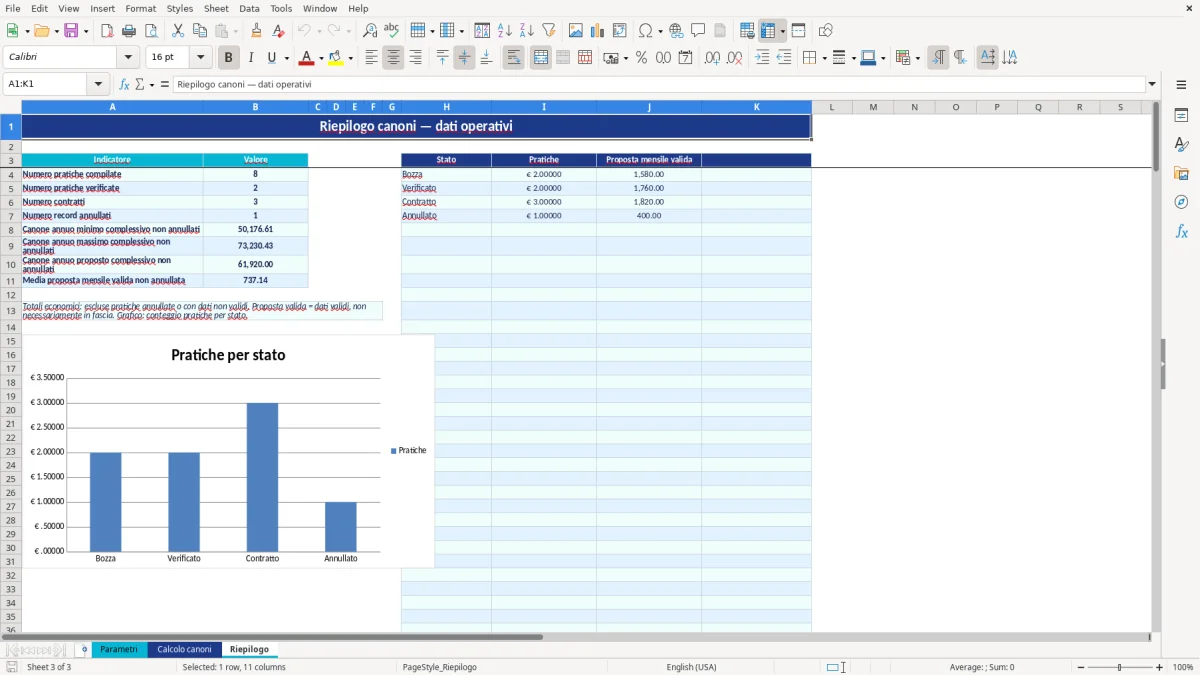Toggle Align Left
Image resolution: width=1200 pixels, height=675 pixels.
pos(371,58)
